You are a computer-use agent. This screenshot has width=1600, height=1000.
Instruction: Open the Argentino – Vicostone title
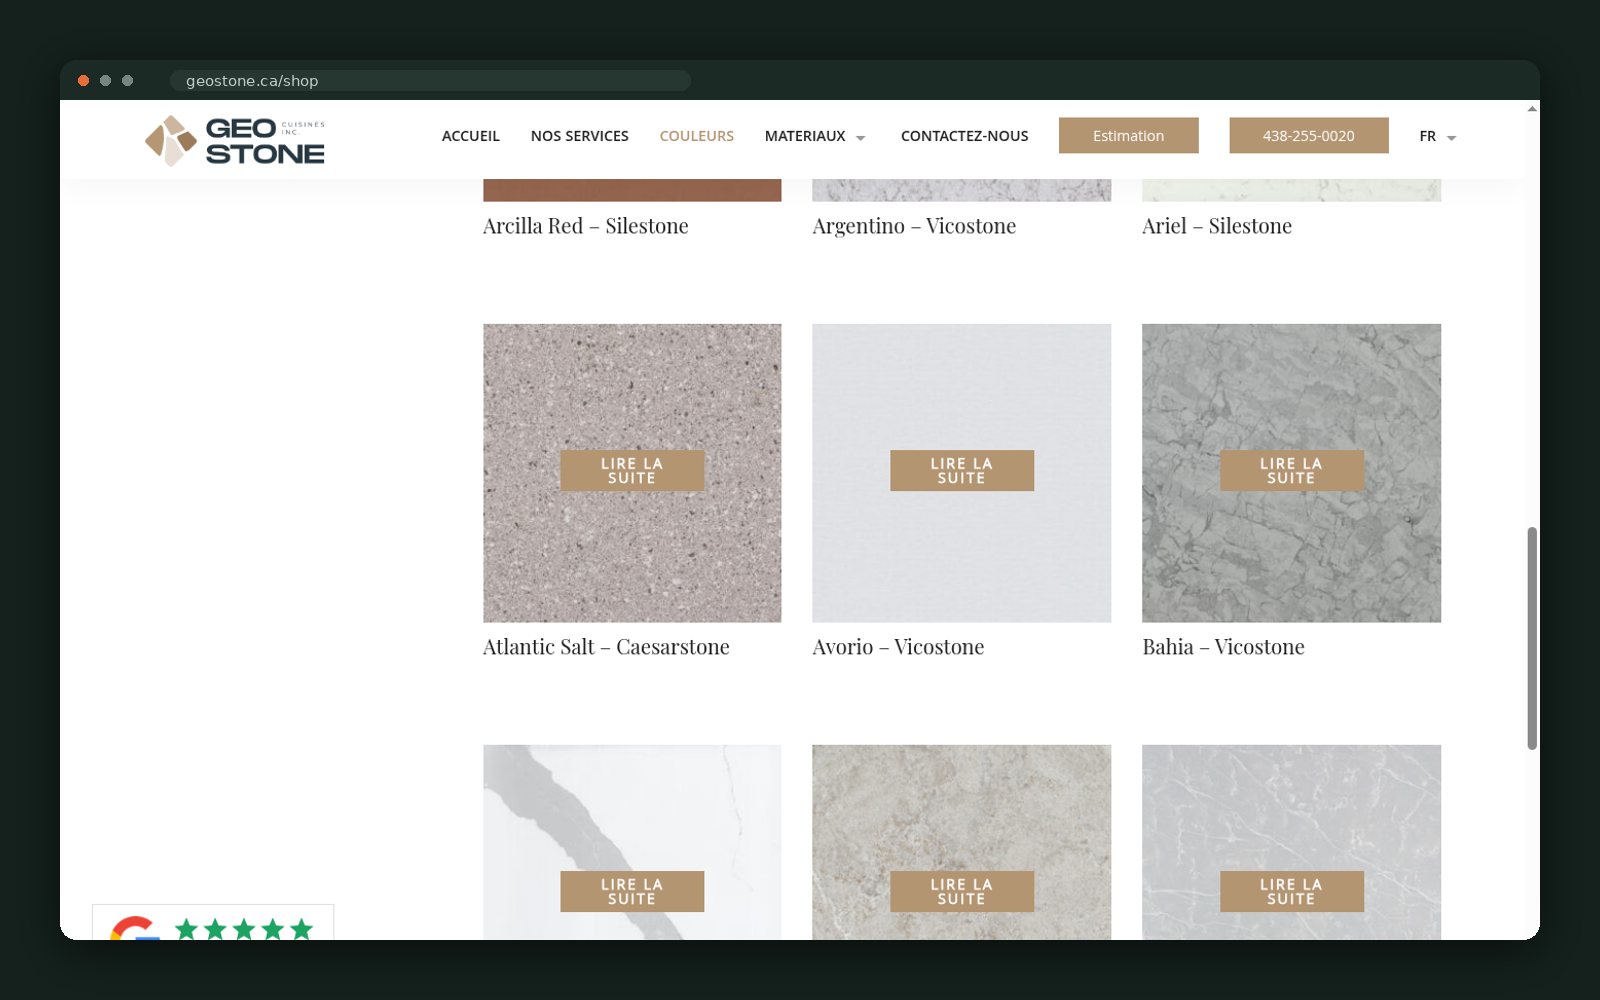914,226
